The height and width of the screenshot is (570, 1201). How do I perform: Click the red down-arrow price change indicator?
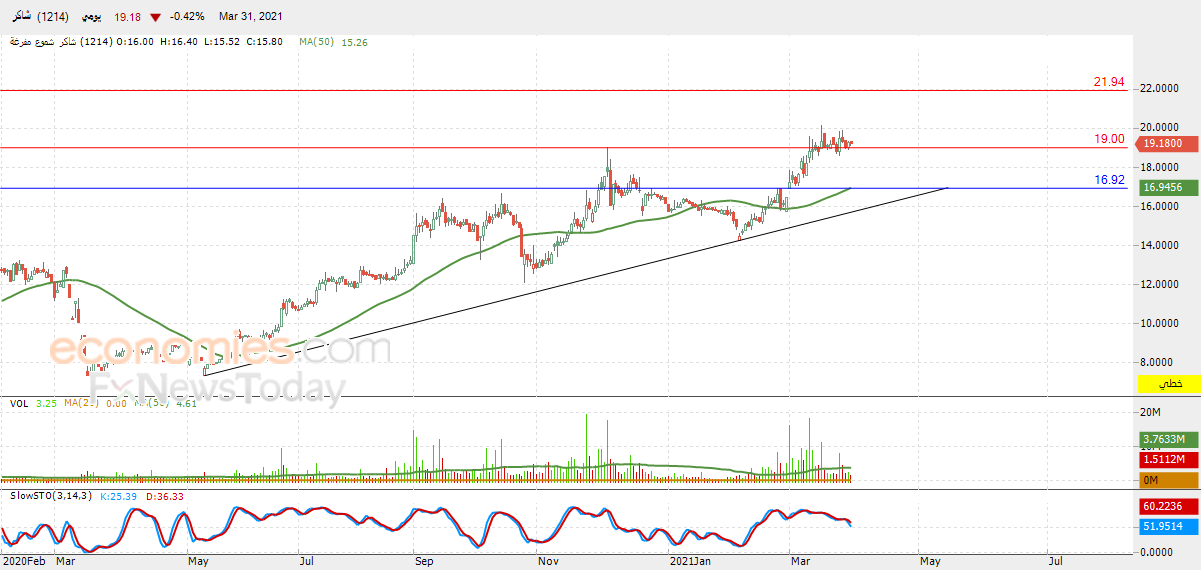click(x=155, y=17)
